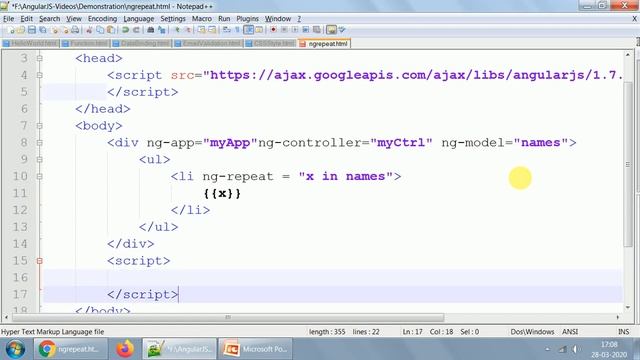Image resolution: width=640 pixels, height=360 pixels.
Task: Save the recorded macro with its toolbar icon
Action: coord(316,30)
